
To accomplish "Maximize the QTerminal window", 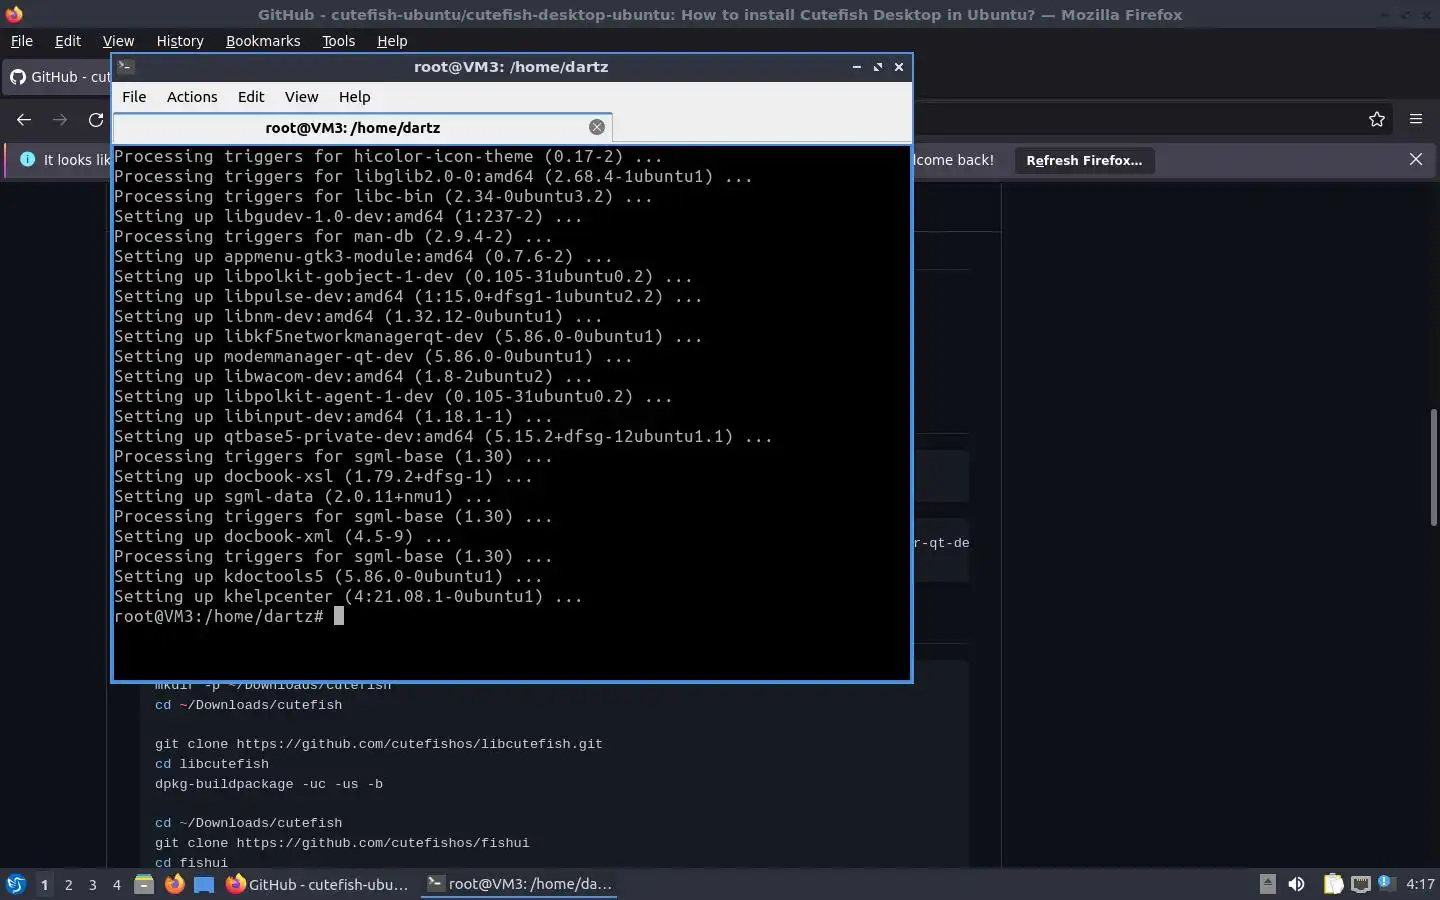I will click(x=878, y=67).
